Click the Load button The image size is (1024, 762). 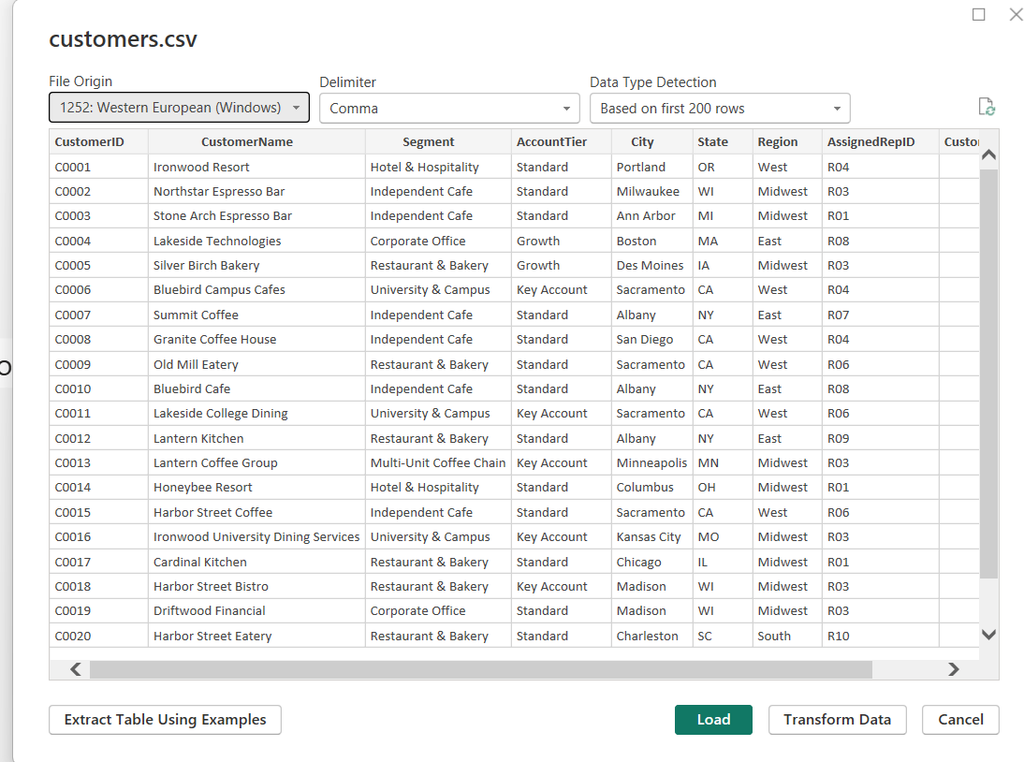[713, 720]
